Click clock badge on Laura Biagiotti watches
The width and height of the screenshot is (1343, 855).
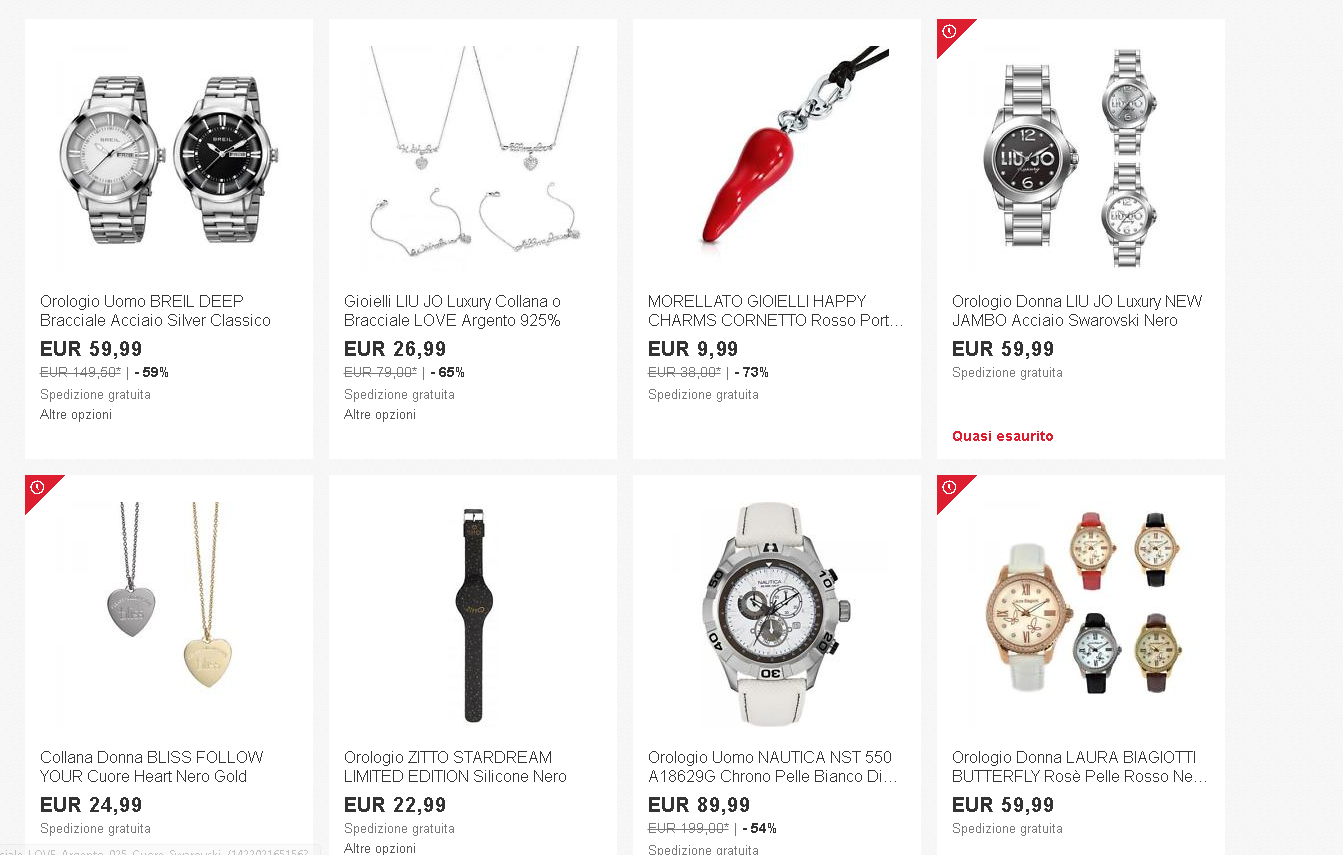(x=950, y=488)
